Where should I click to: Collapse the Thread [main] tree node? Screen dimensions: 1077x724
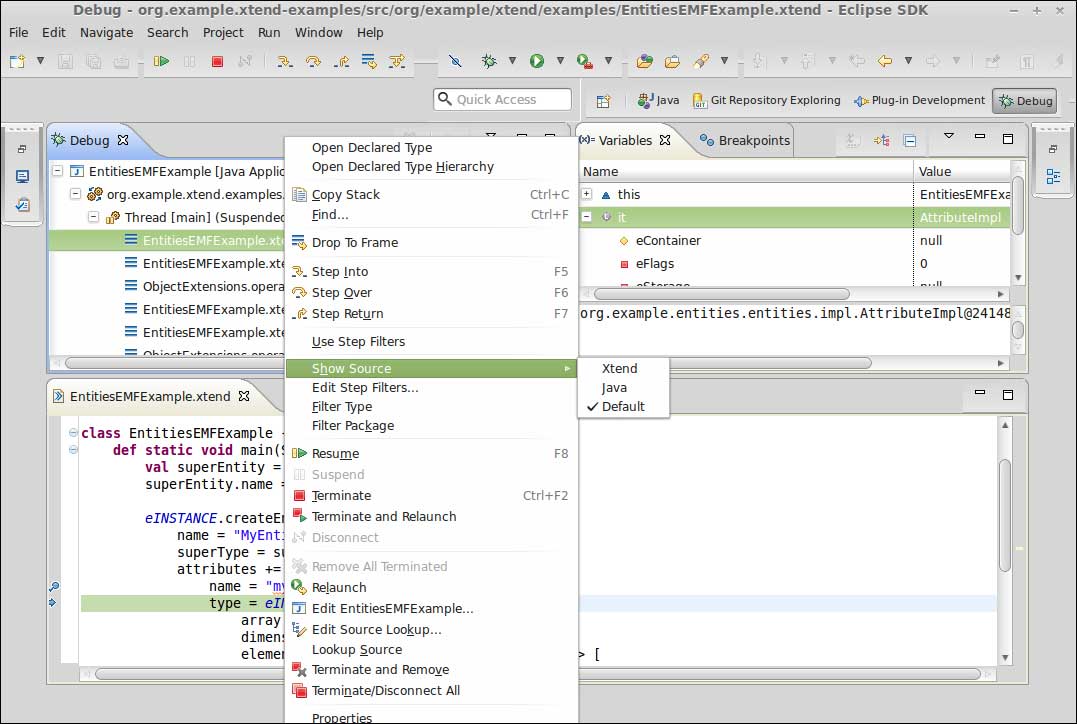(93, 217)
